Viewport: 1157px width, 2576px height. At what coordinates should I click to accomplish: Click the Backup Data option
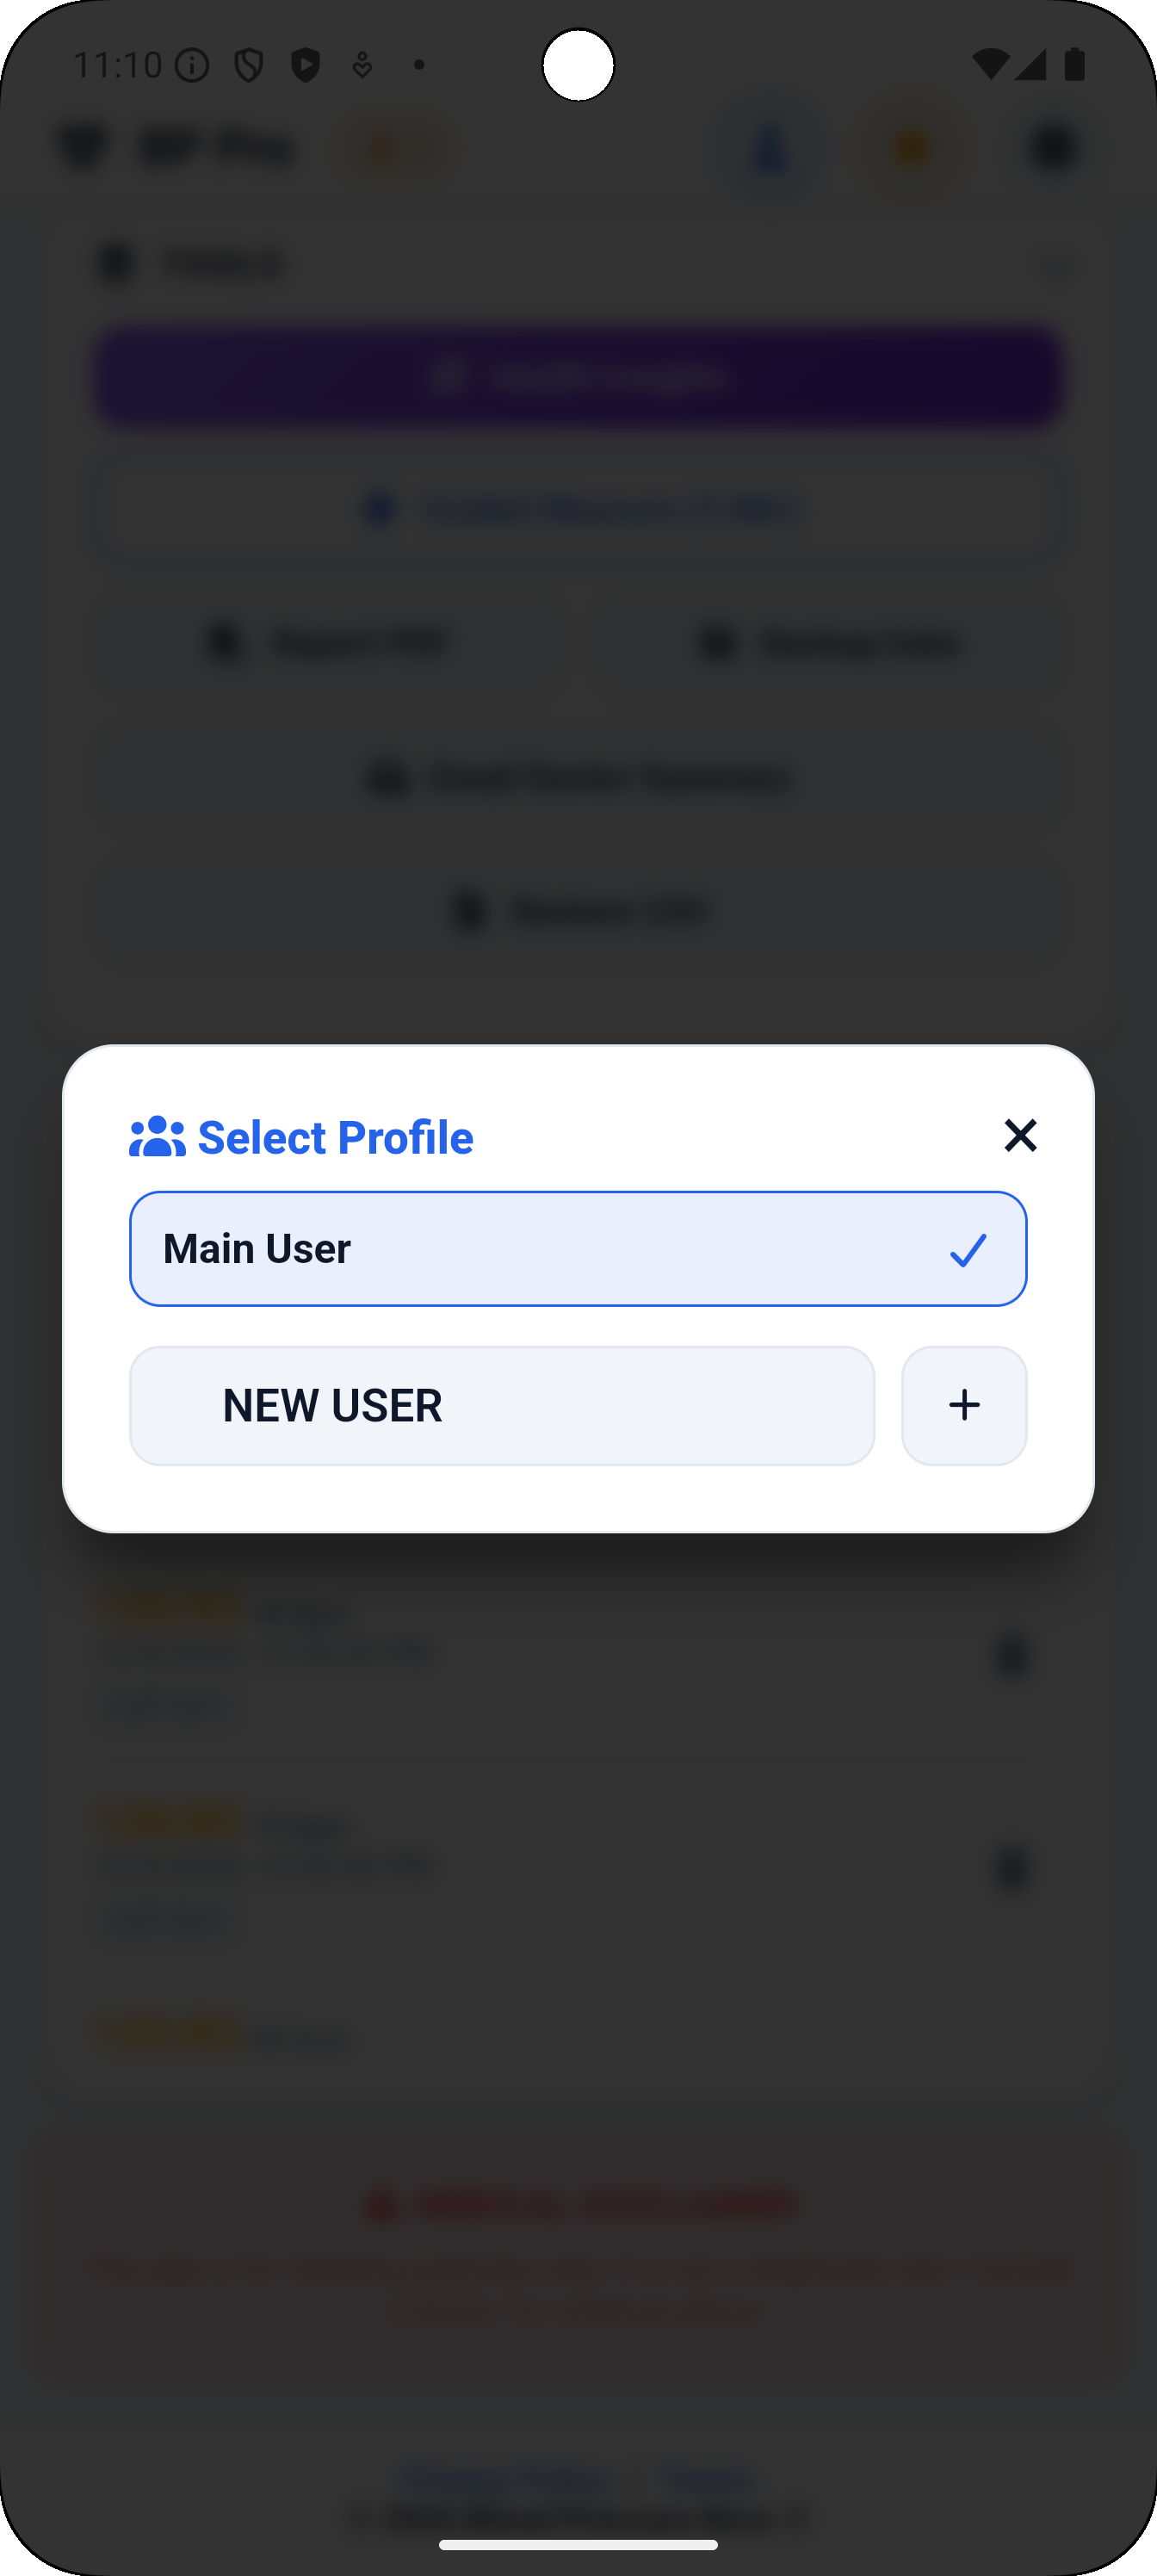(830, 643)
